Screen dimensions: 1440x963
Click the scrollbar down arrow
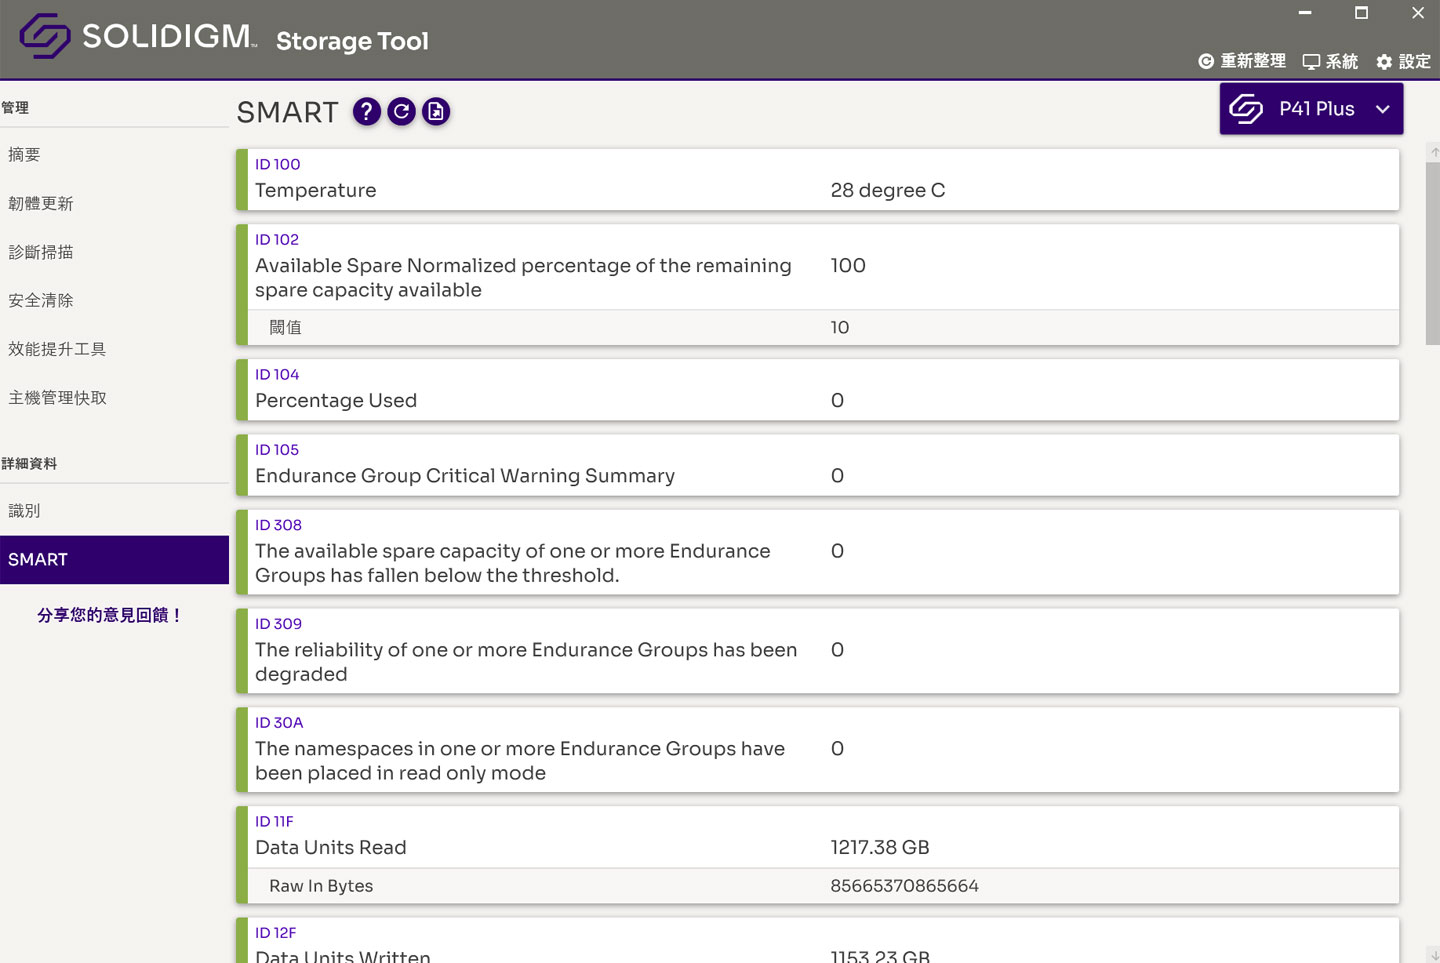(x=1432, y=955)
